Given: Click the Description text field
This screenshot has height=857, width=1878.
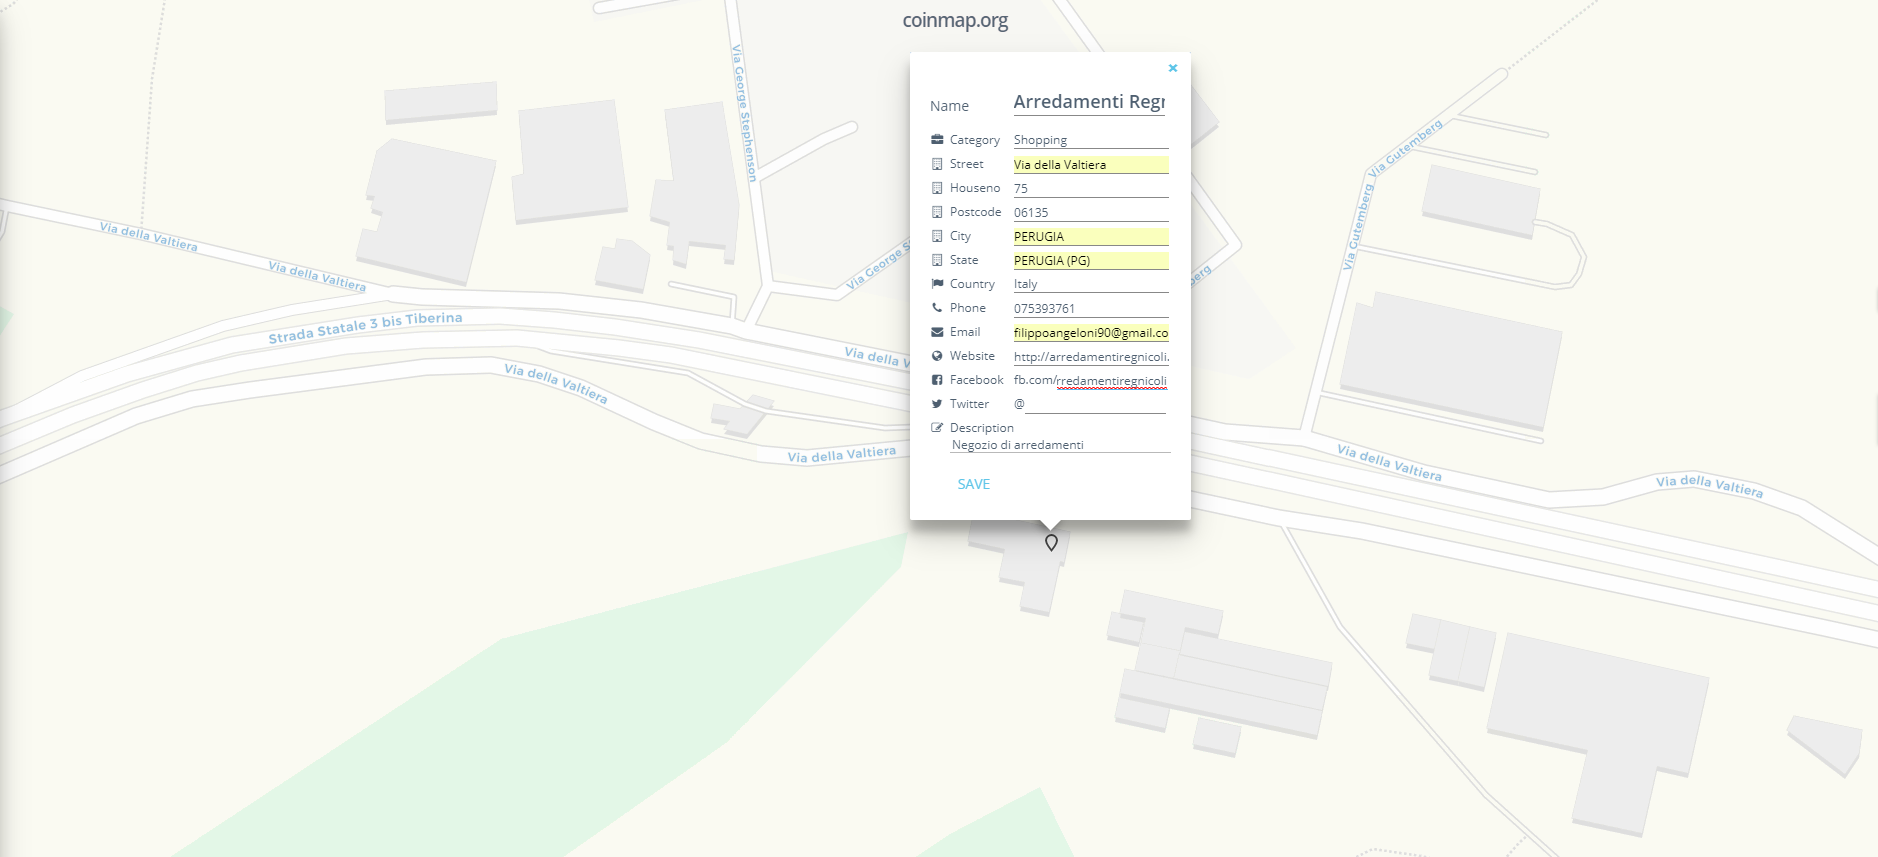Looking at the screenshot, I should [x=1060, y=445].
